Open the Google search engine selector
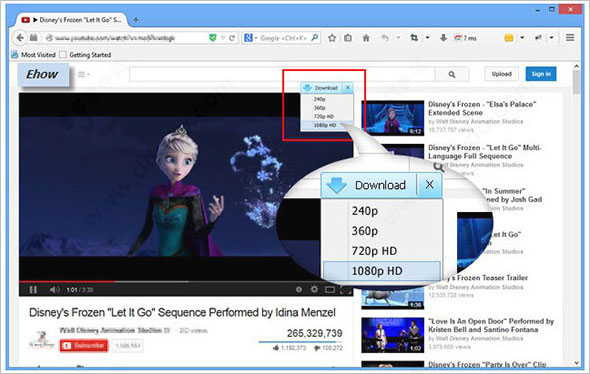590x374 pixels. click(x=250, y=38)
